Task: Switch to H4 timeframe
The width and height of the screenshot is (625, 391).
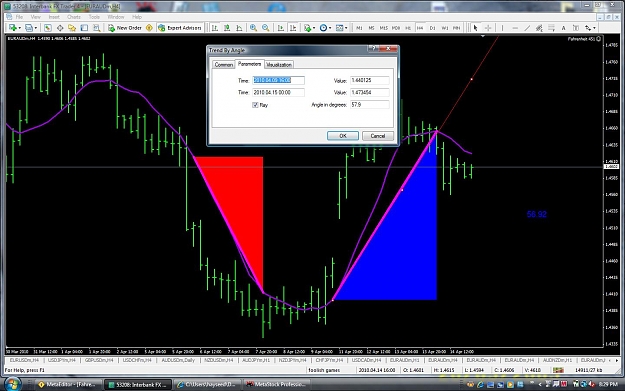Action: [420, 28]
